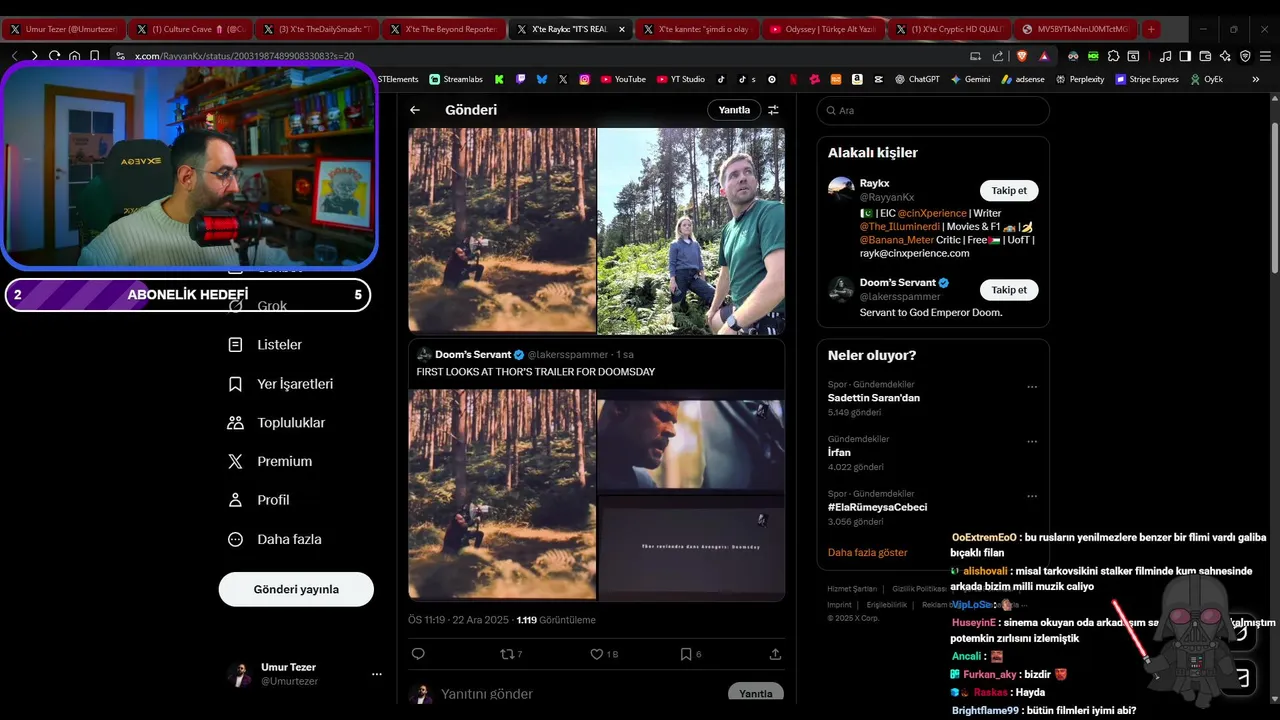Click the browser address bar URL
1280x720 pixels.
pyautogui.click(x=245, y=56)
